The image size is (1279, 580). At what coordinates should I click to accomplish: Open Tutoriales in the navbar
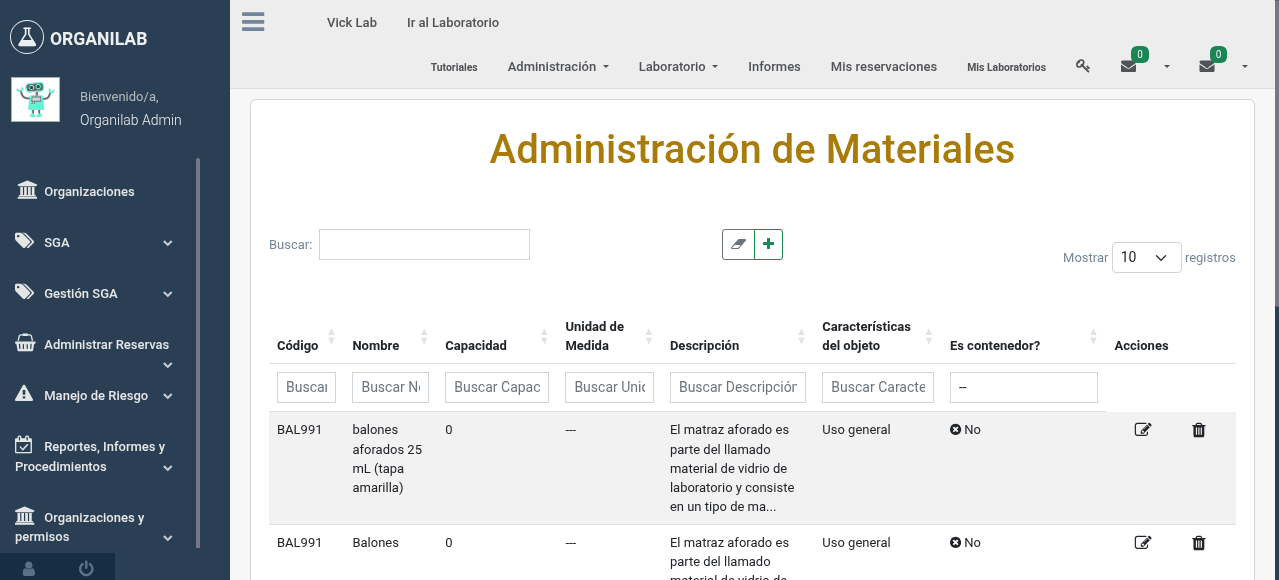(x=454, y=68)
